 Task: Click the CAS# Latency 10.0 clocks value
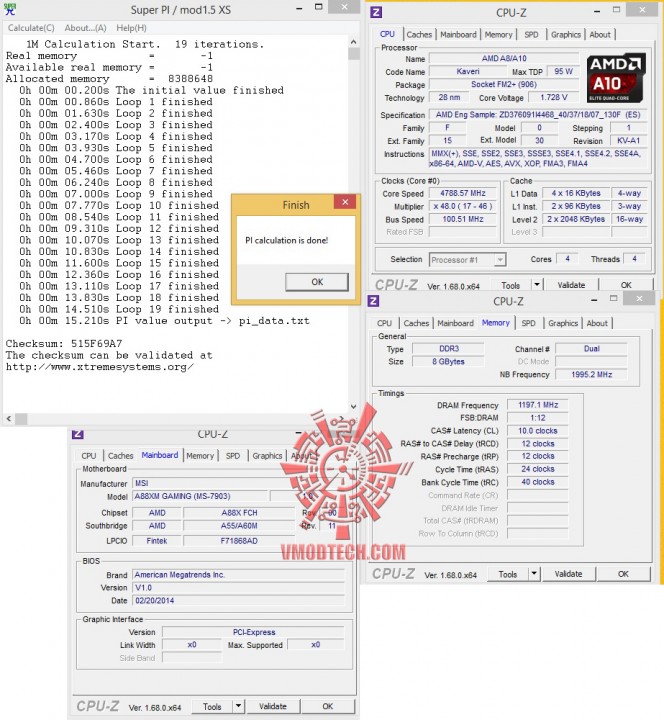538,431
